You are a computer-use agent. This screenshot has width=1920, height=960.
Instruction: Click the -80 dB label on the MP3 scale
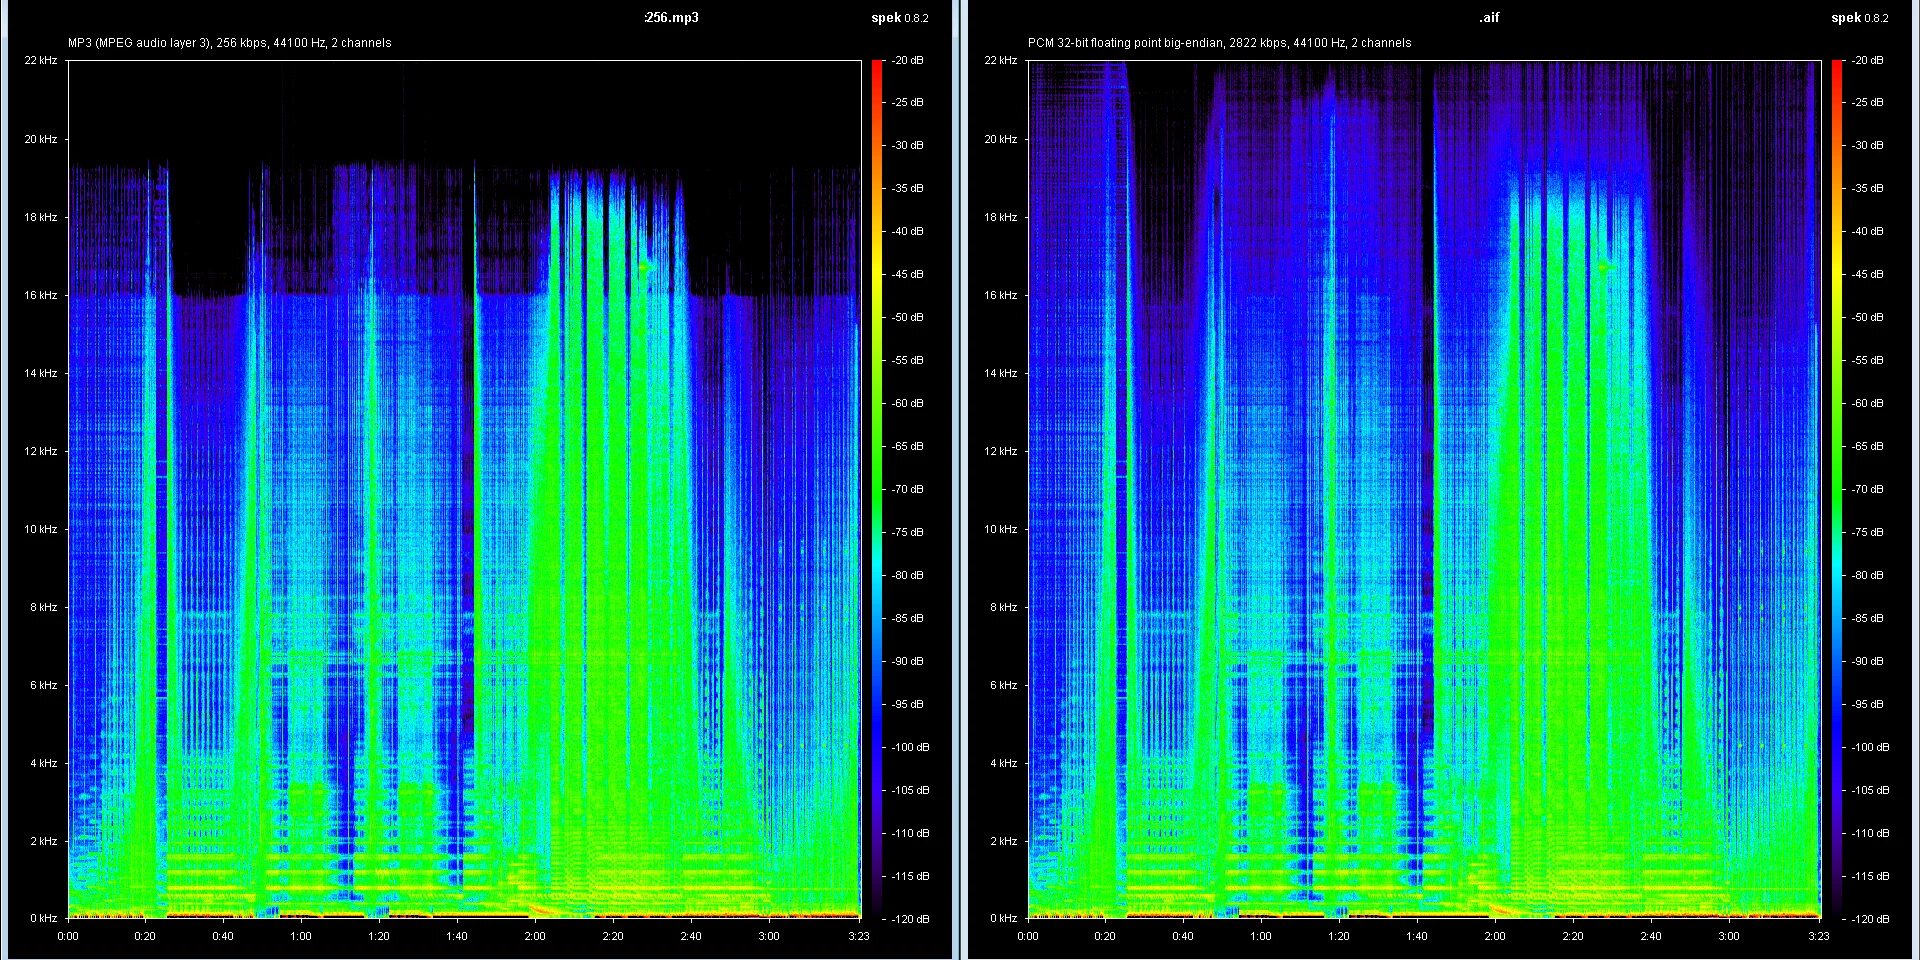coord(908,575)
